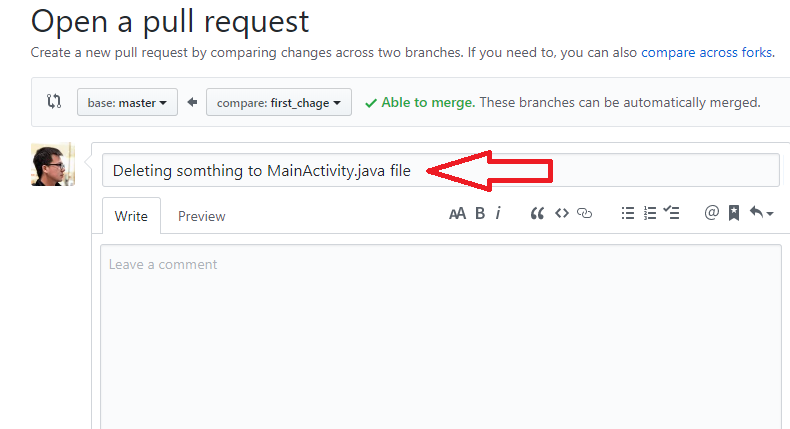Add a numbered list icon
This screenshot has width=790, height=429.
[x=650, y=213]
